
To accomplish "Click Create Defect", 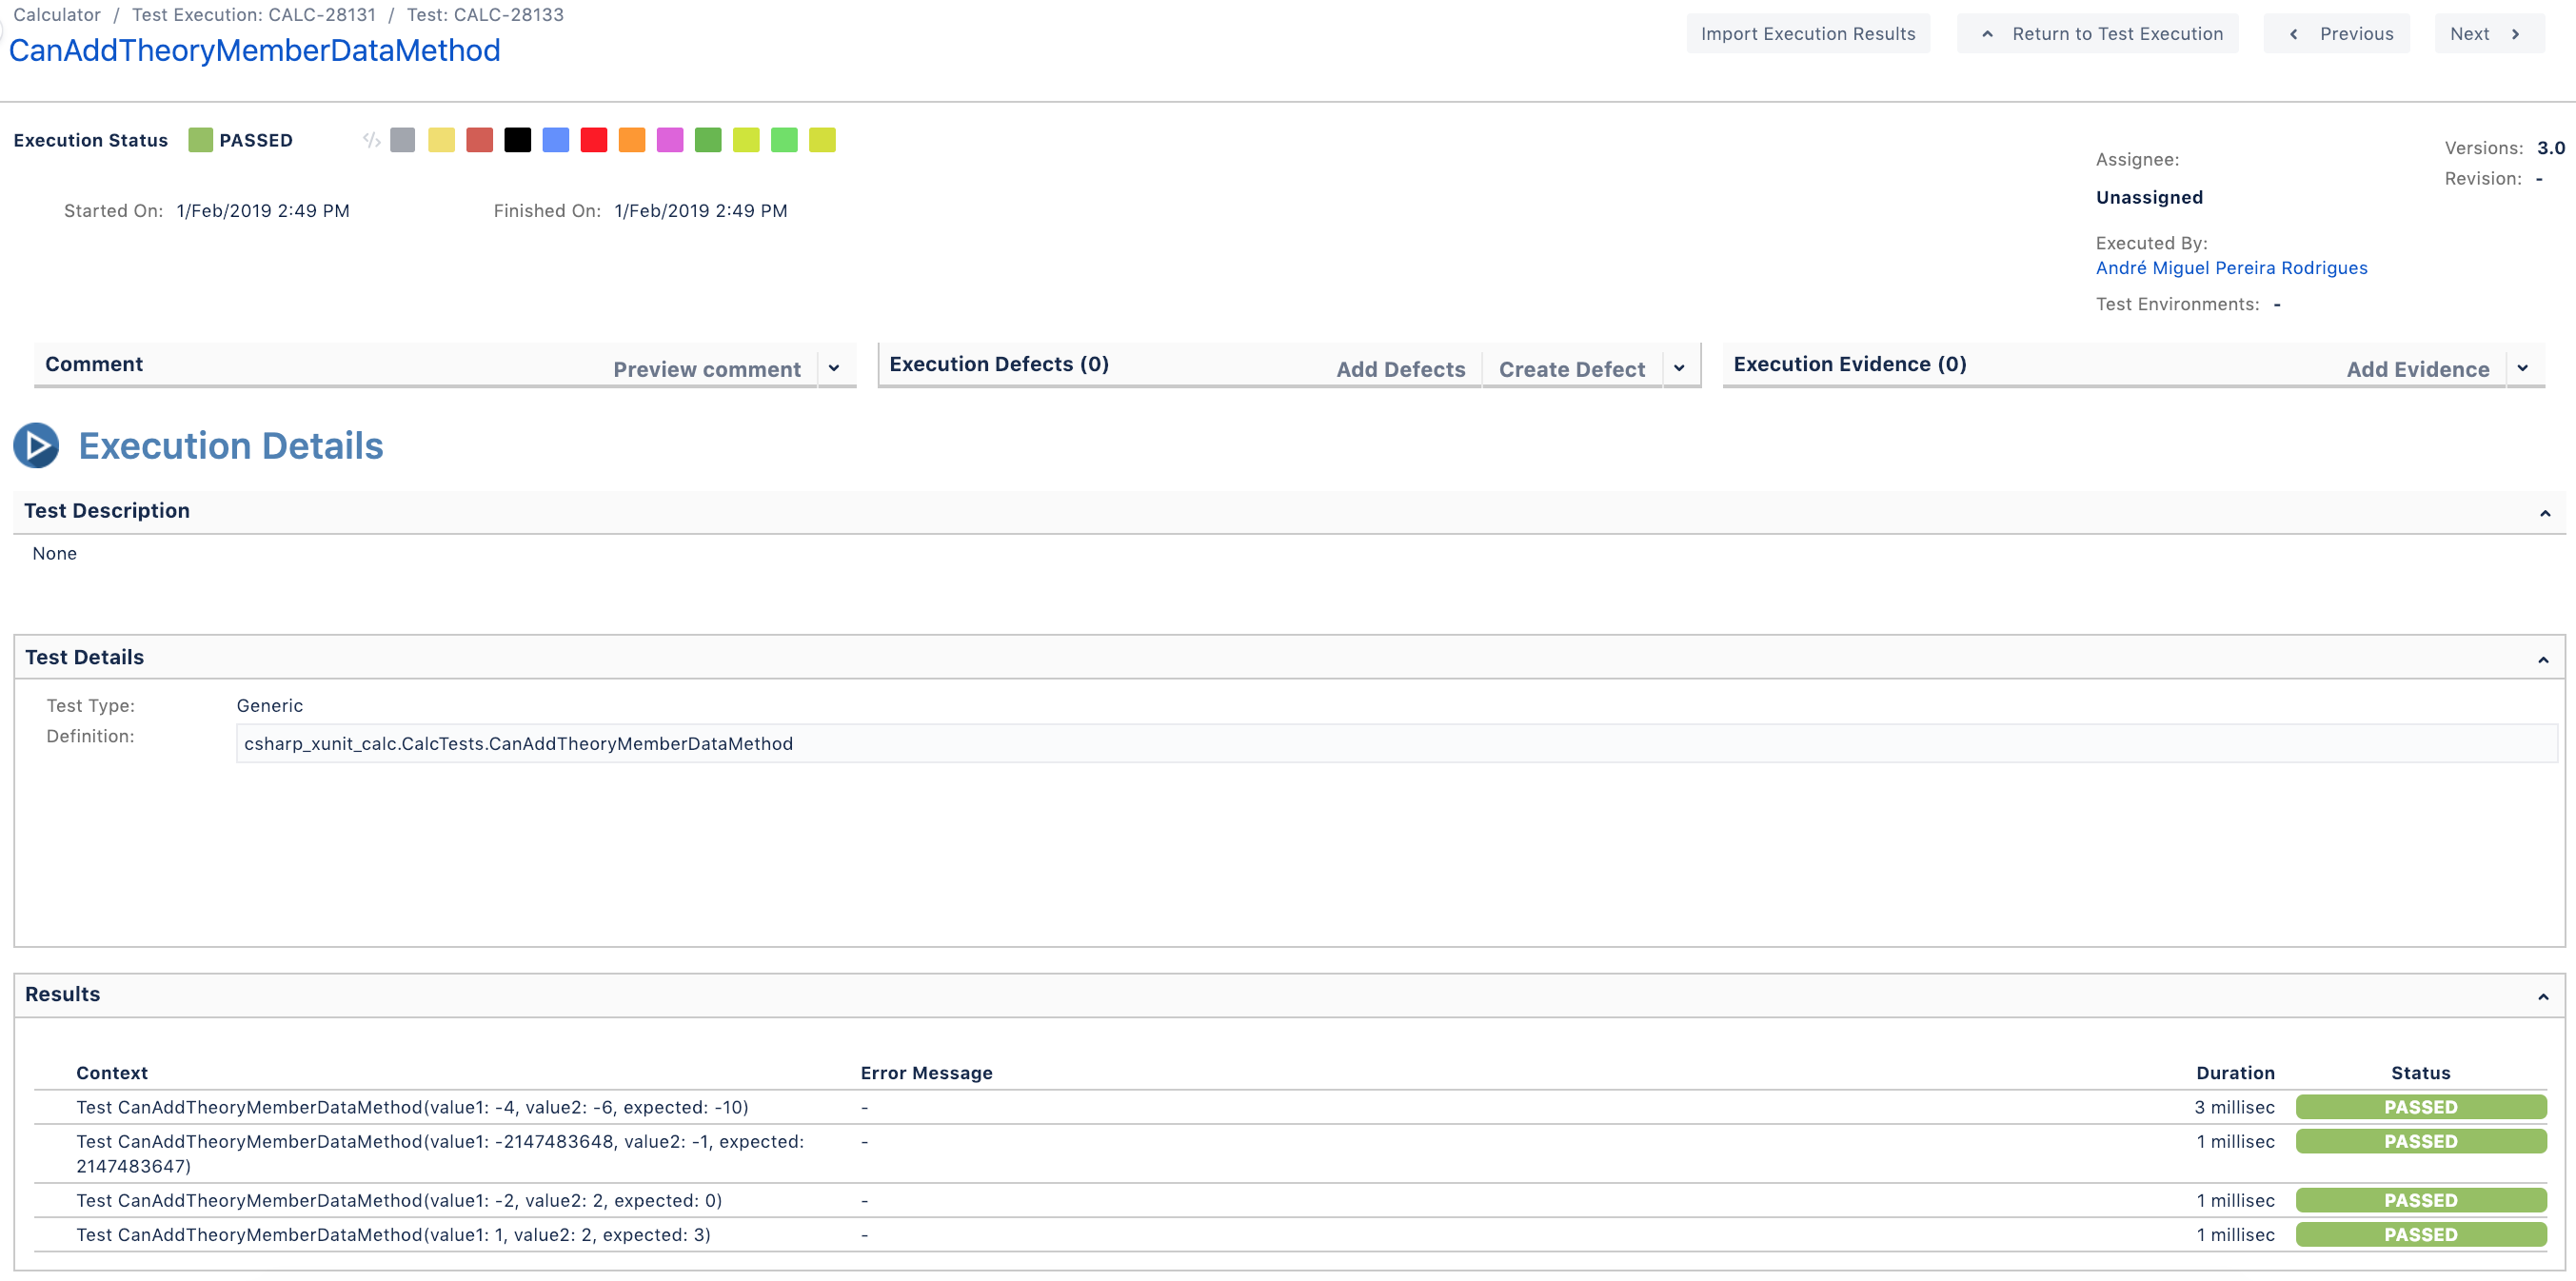I will coord(1572,369).
